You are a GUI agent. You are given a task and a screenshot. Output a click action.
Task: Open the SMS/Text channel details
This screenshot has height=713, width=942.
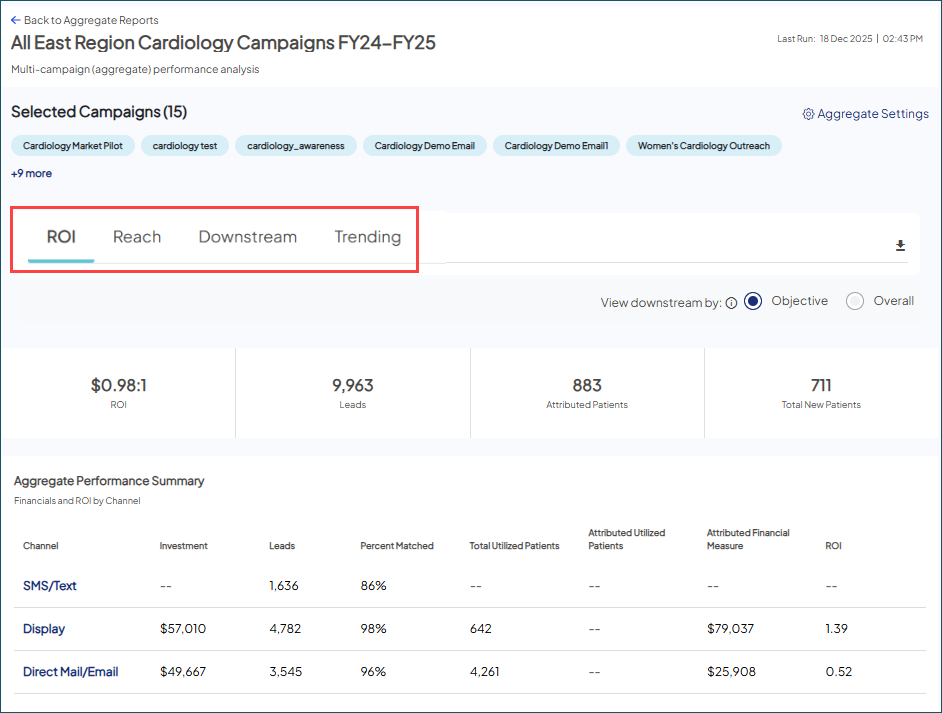(48, 588)
